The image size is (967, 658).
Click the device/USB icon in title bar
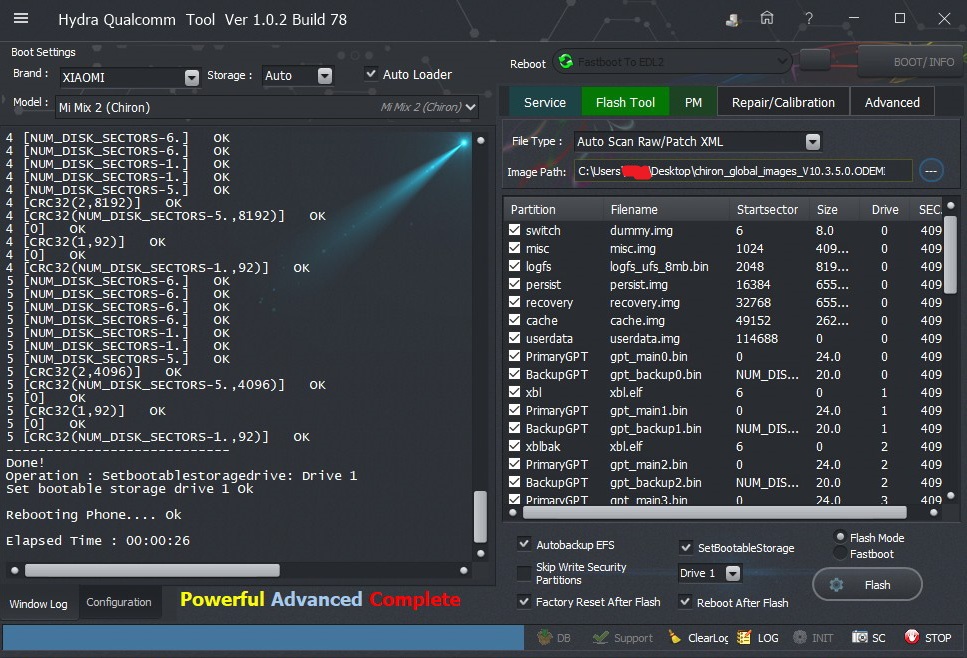(x=732, y=19)
